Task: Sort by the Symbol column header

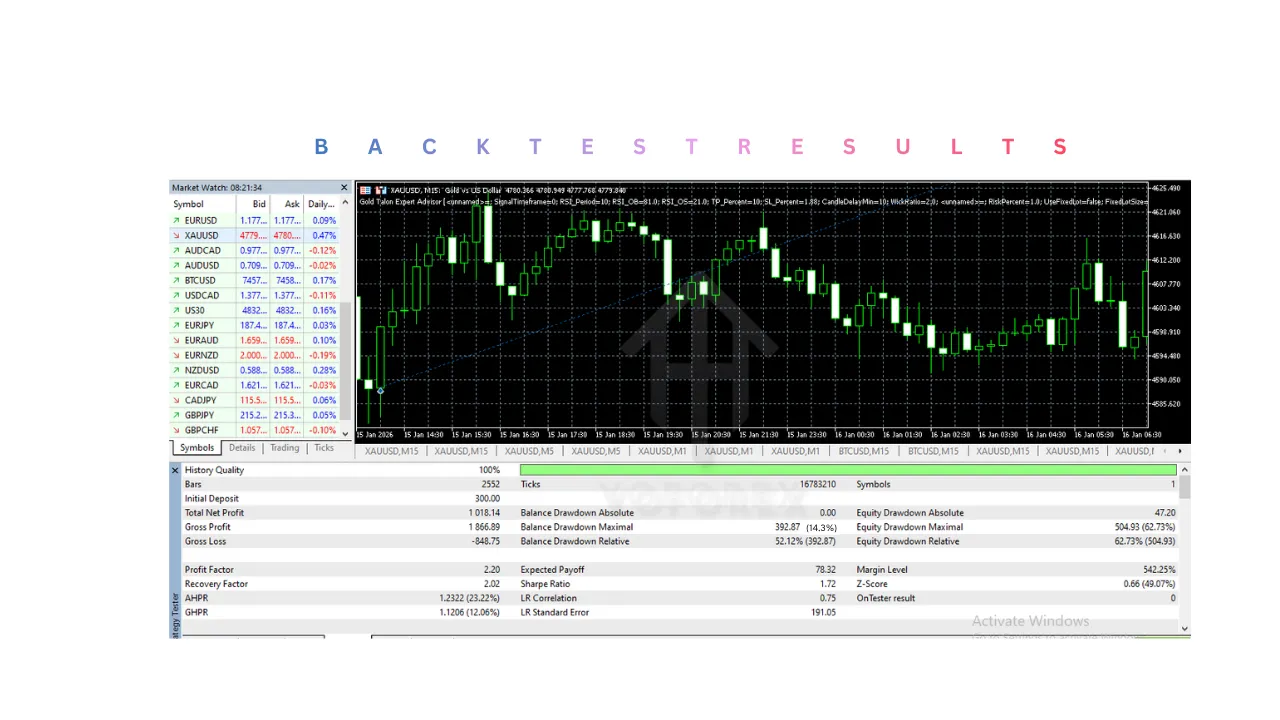Action: coord(188,204)
